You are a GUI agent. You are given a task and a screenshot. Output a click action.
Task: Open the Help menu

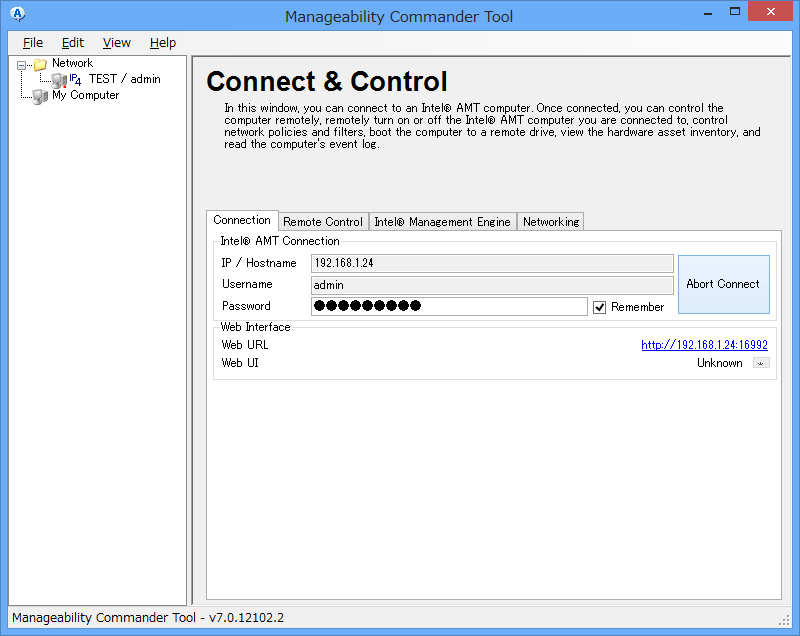click(x=163, y=43)
